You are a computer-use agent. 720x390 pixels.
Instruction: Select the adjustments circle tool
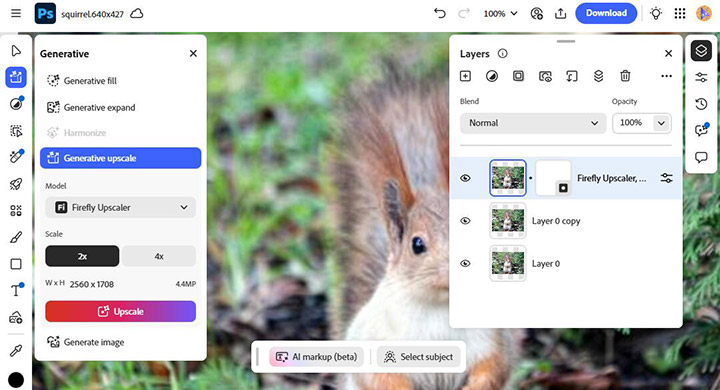click(16, 104)
